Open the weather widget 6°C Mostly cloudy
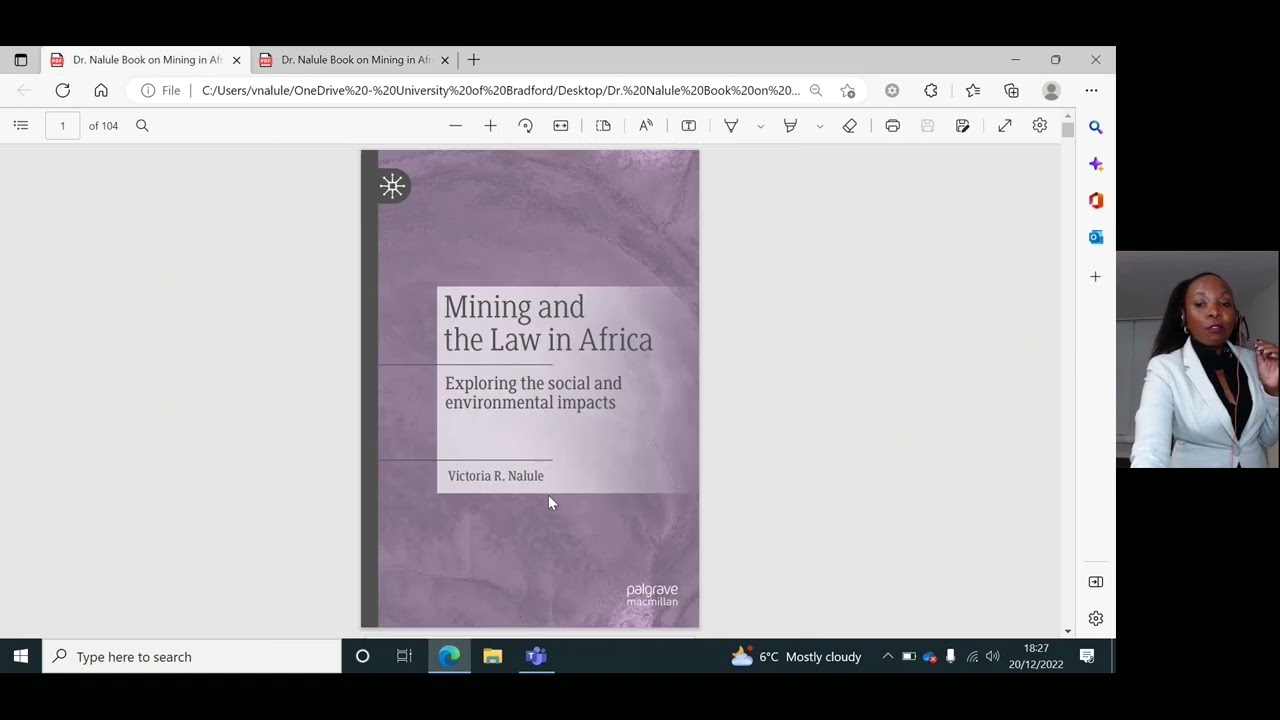Screen dimensions: 1280x720 796,657
